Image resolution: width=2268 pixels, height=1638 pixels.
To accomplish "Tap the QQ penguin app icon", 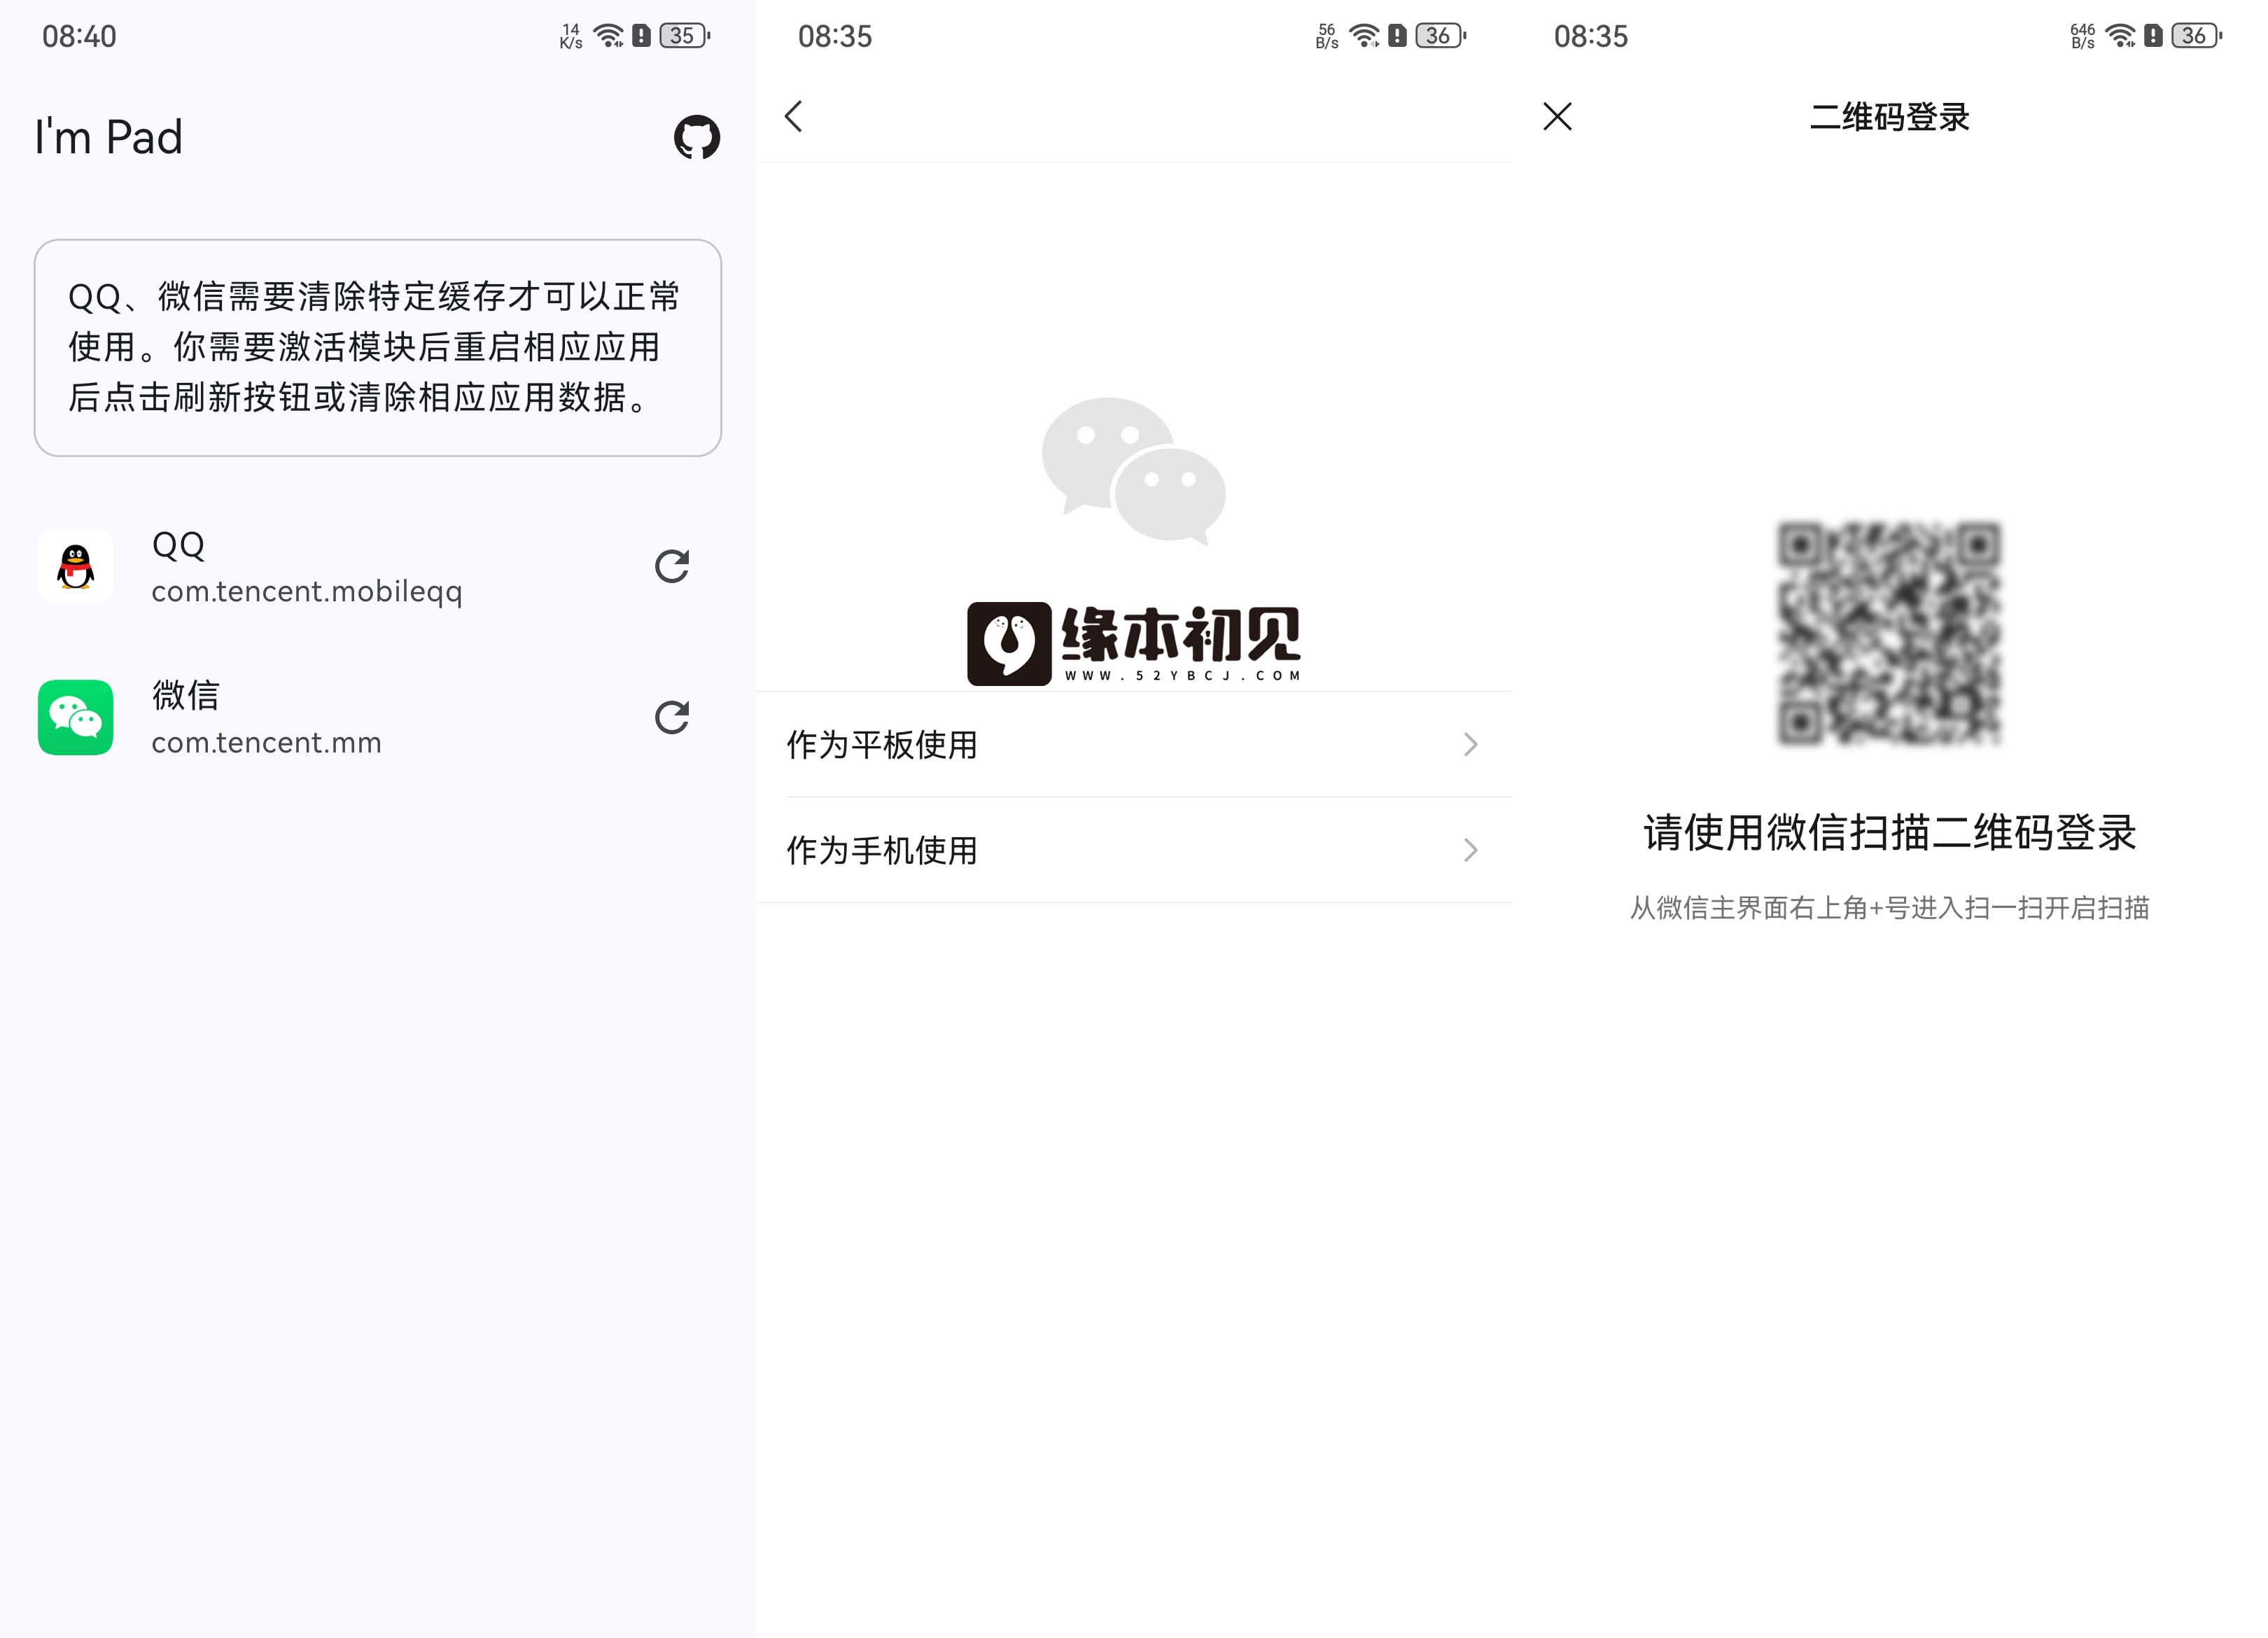I will (x=75, y=566).
